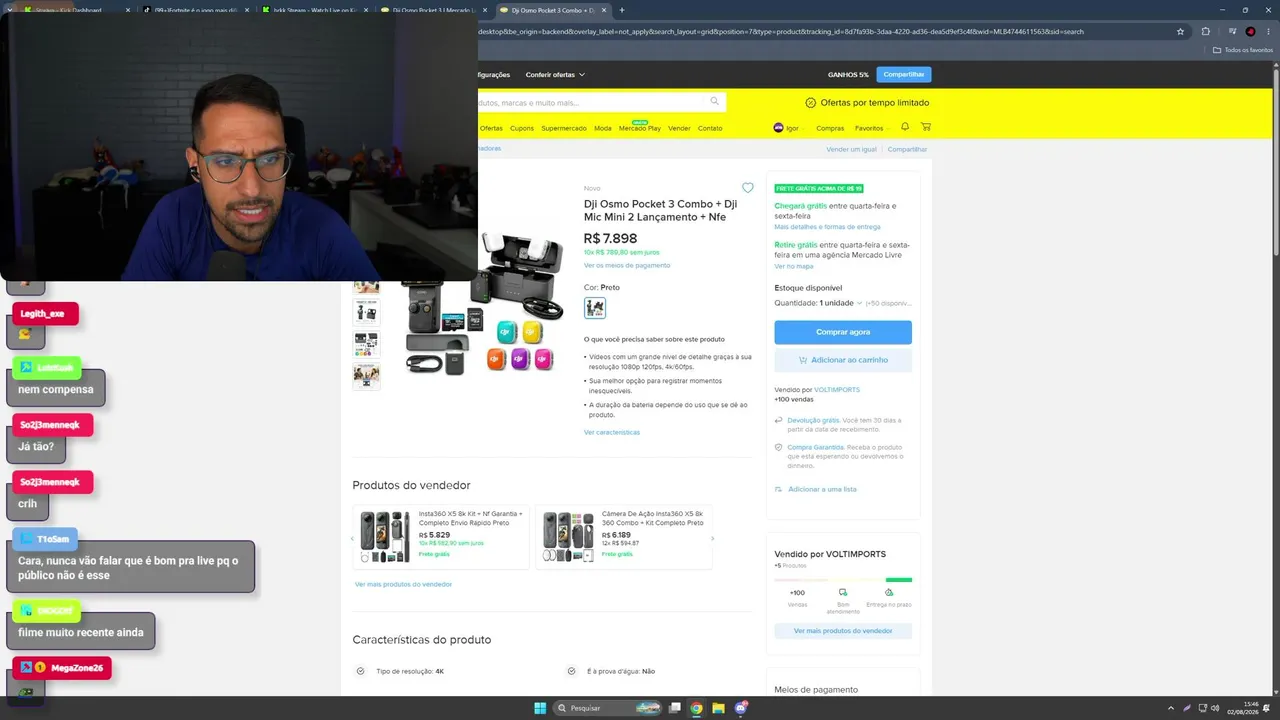The height and width of the screenshot is (720, 1280).
Task: Click the Vender um igual link
Action: pos(851,149)
